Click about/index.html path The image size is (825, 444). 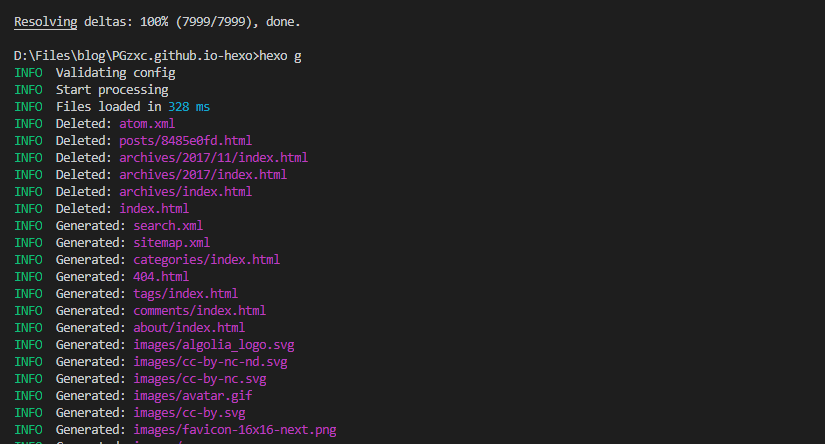[x=189, y=328]
